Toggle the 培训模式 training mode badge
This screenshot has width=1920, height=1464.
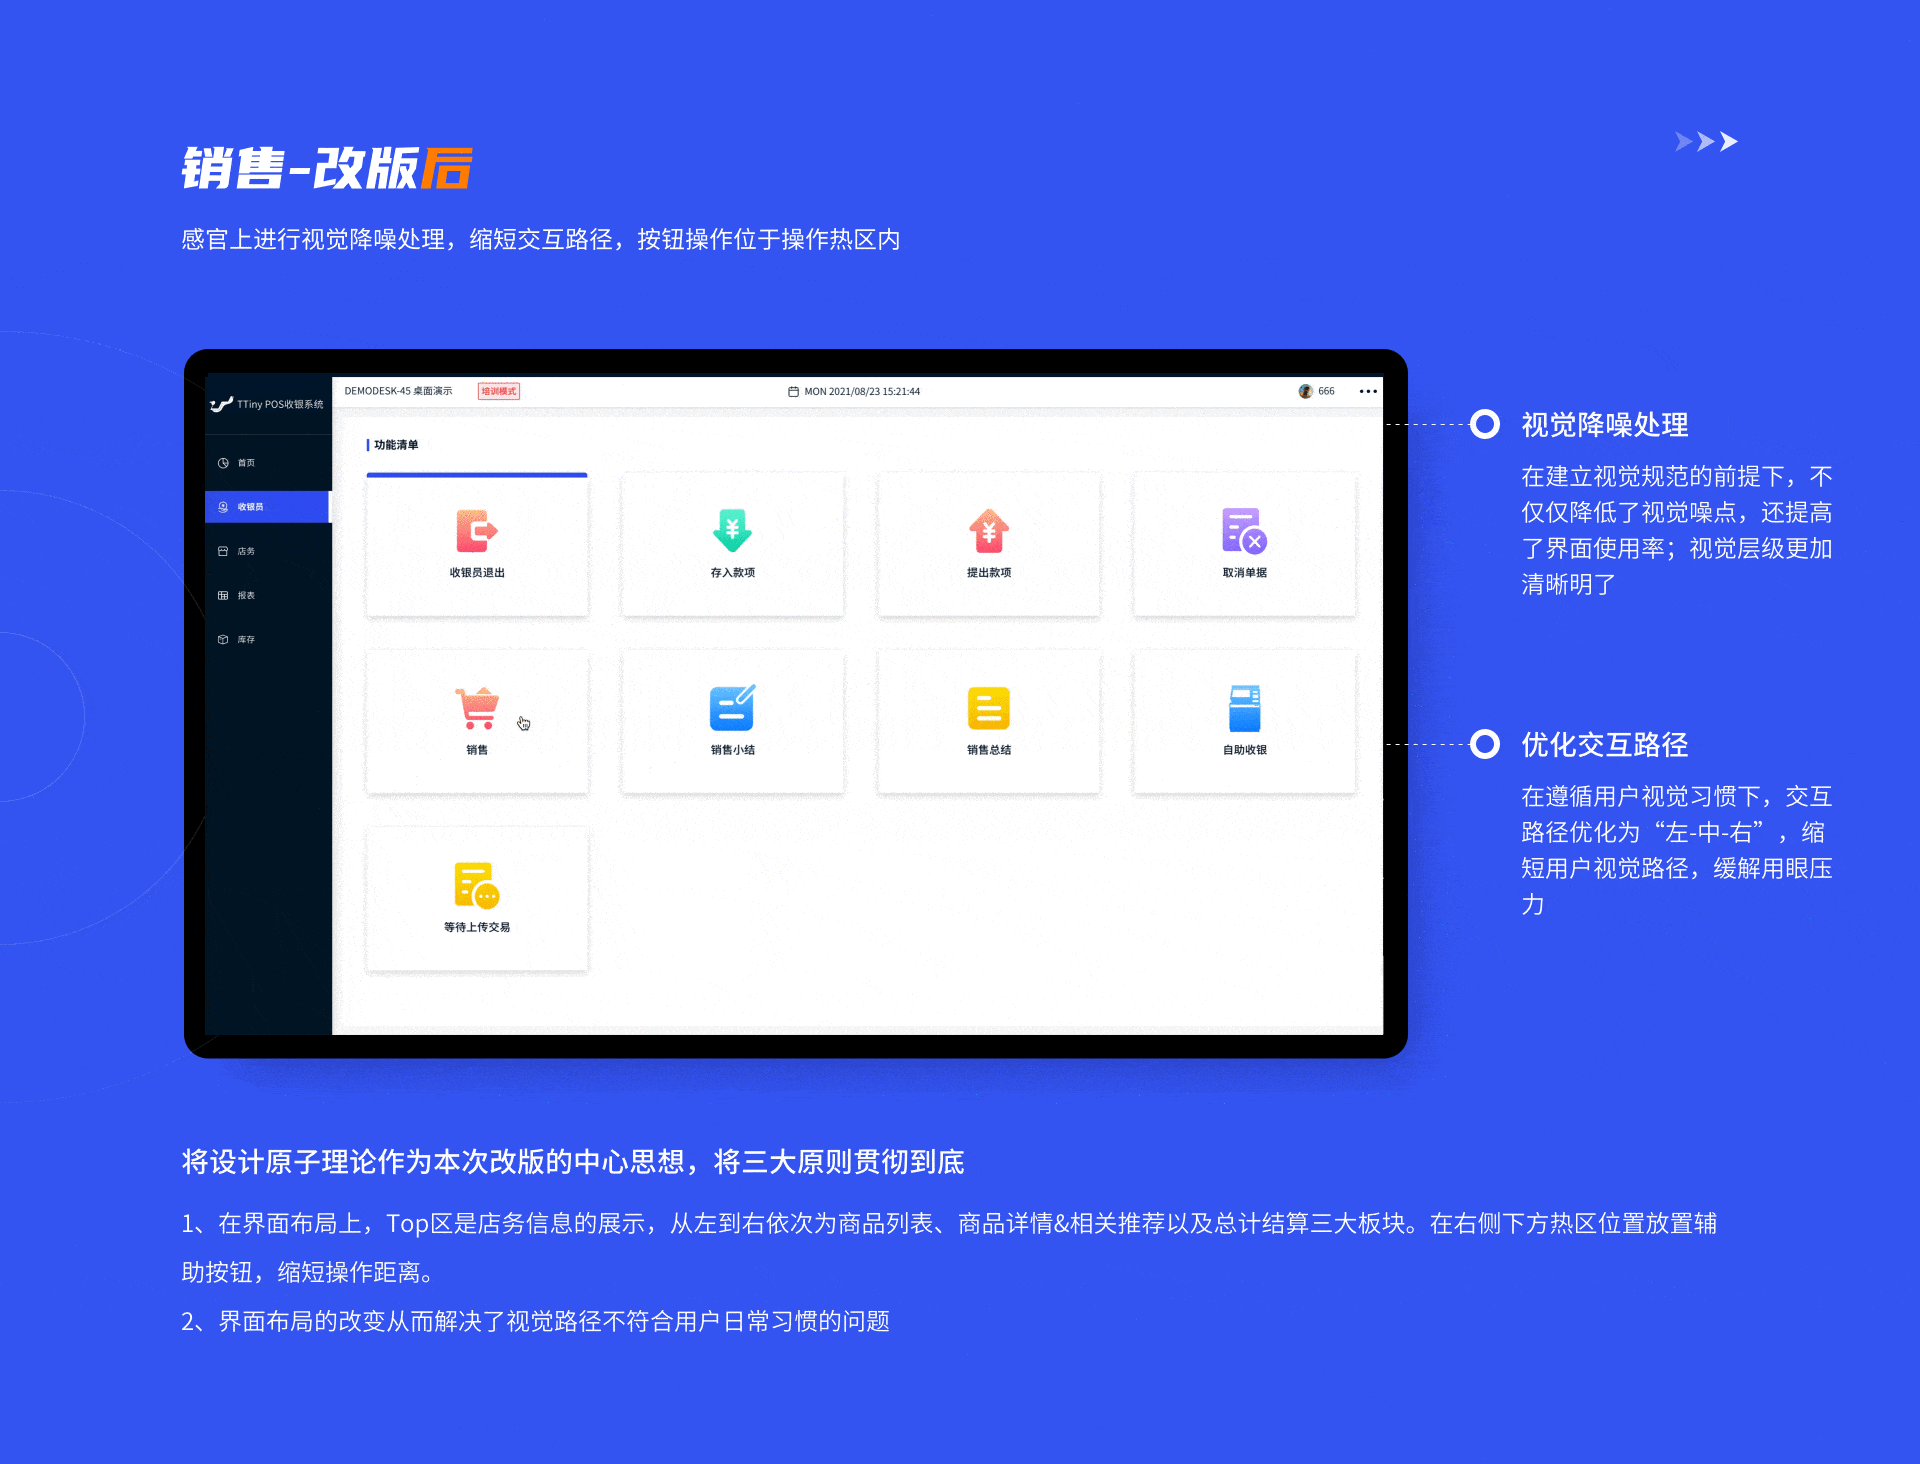coord(498,390)
